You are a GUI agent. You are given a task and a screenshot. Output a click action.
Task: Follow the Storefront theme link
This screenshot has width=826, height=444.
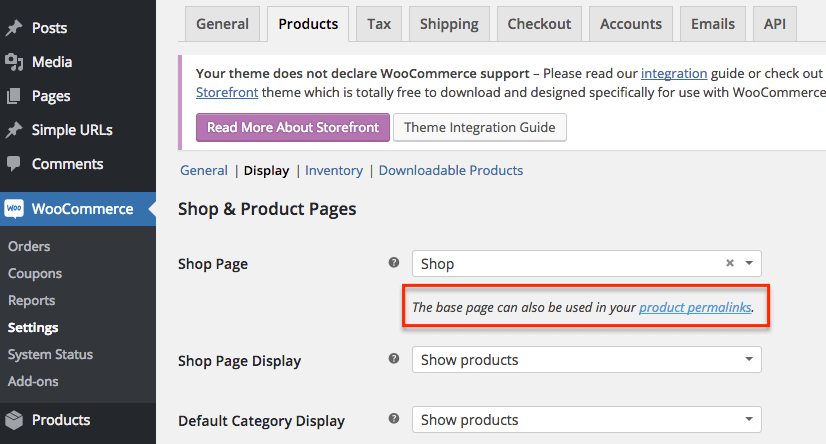227,92
